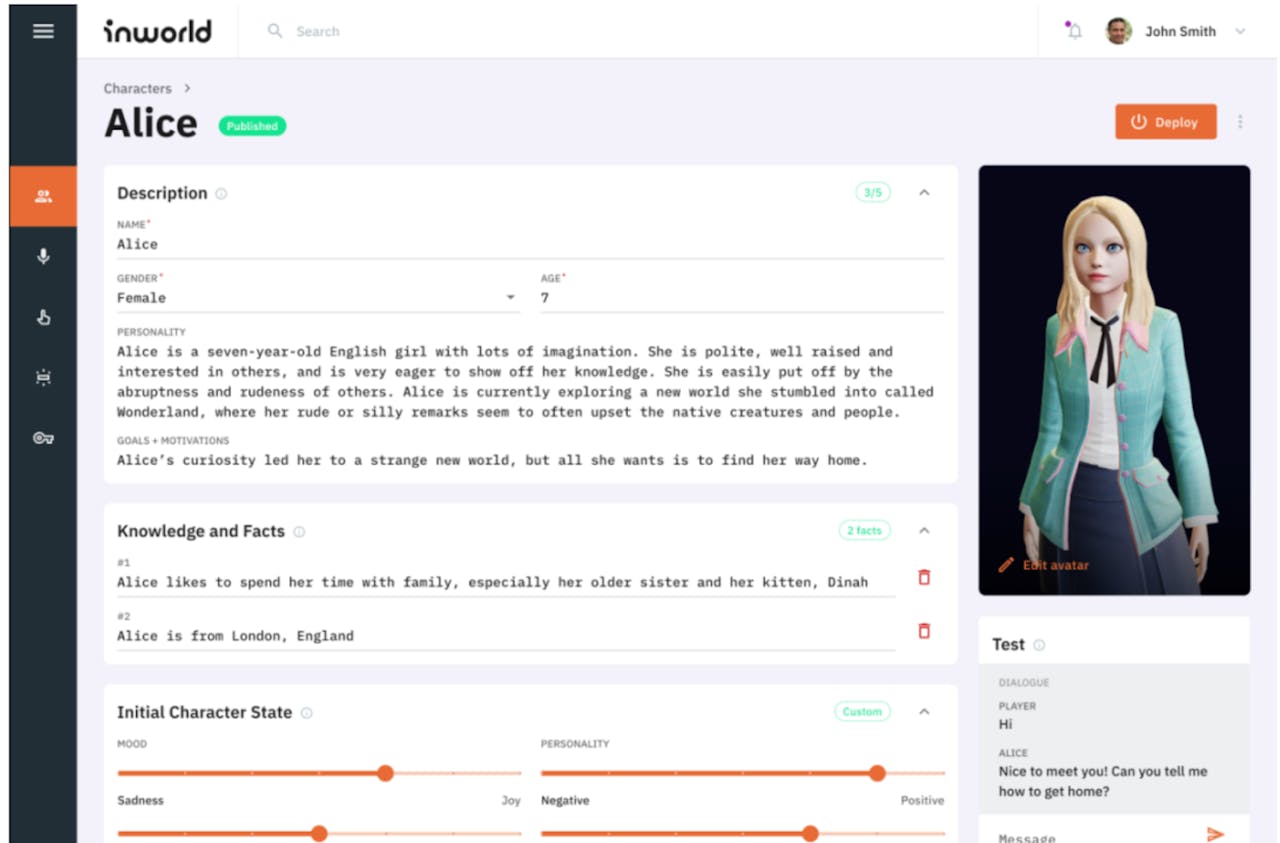Collapse Knowledge and Facts section

pos(924,531)
